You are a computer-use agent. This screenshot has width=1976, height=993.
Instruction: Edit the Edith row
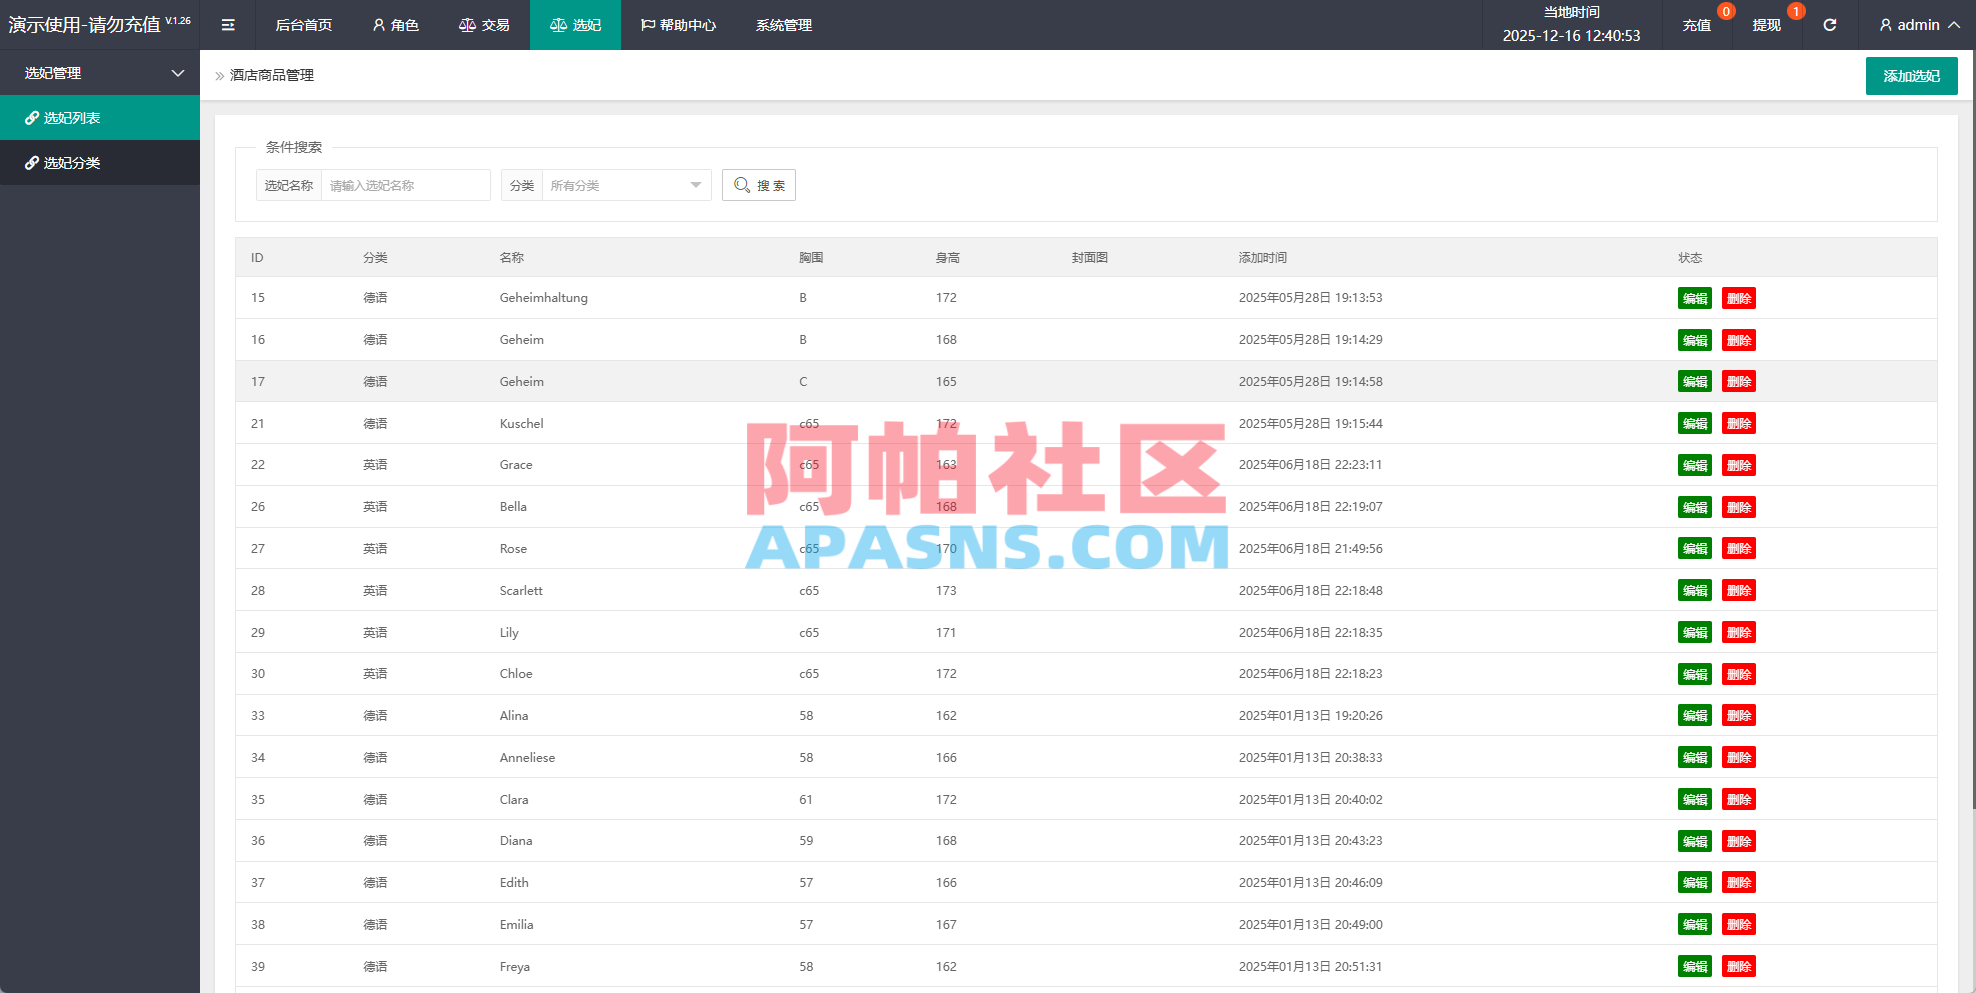(1695, 883)
